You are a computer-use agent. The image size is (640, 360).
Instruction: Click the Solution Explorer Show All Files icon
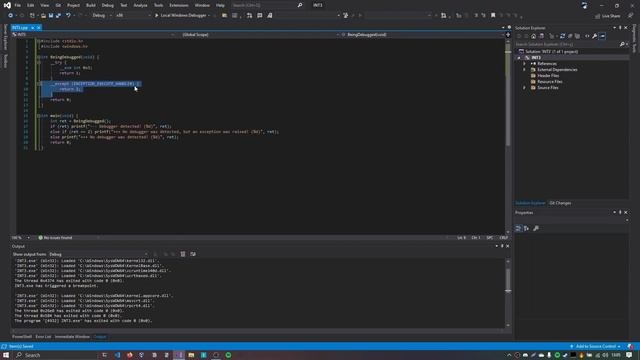coord(577,36)
